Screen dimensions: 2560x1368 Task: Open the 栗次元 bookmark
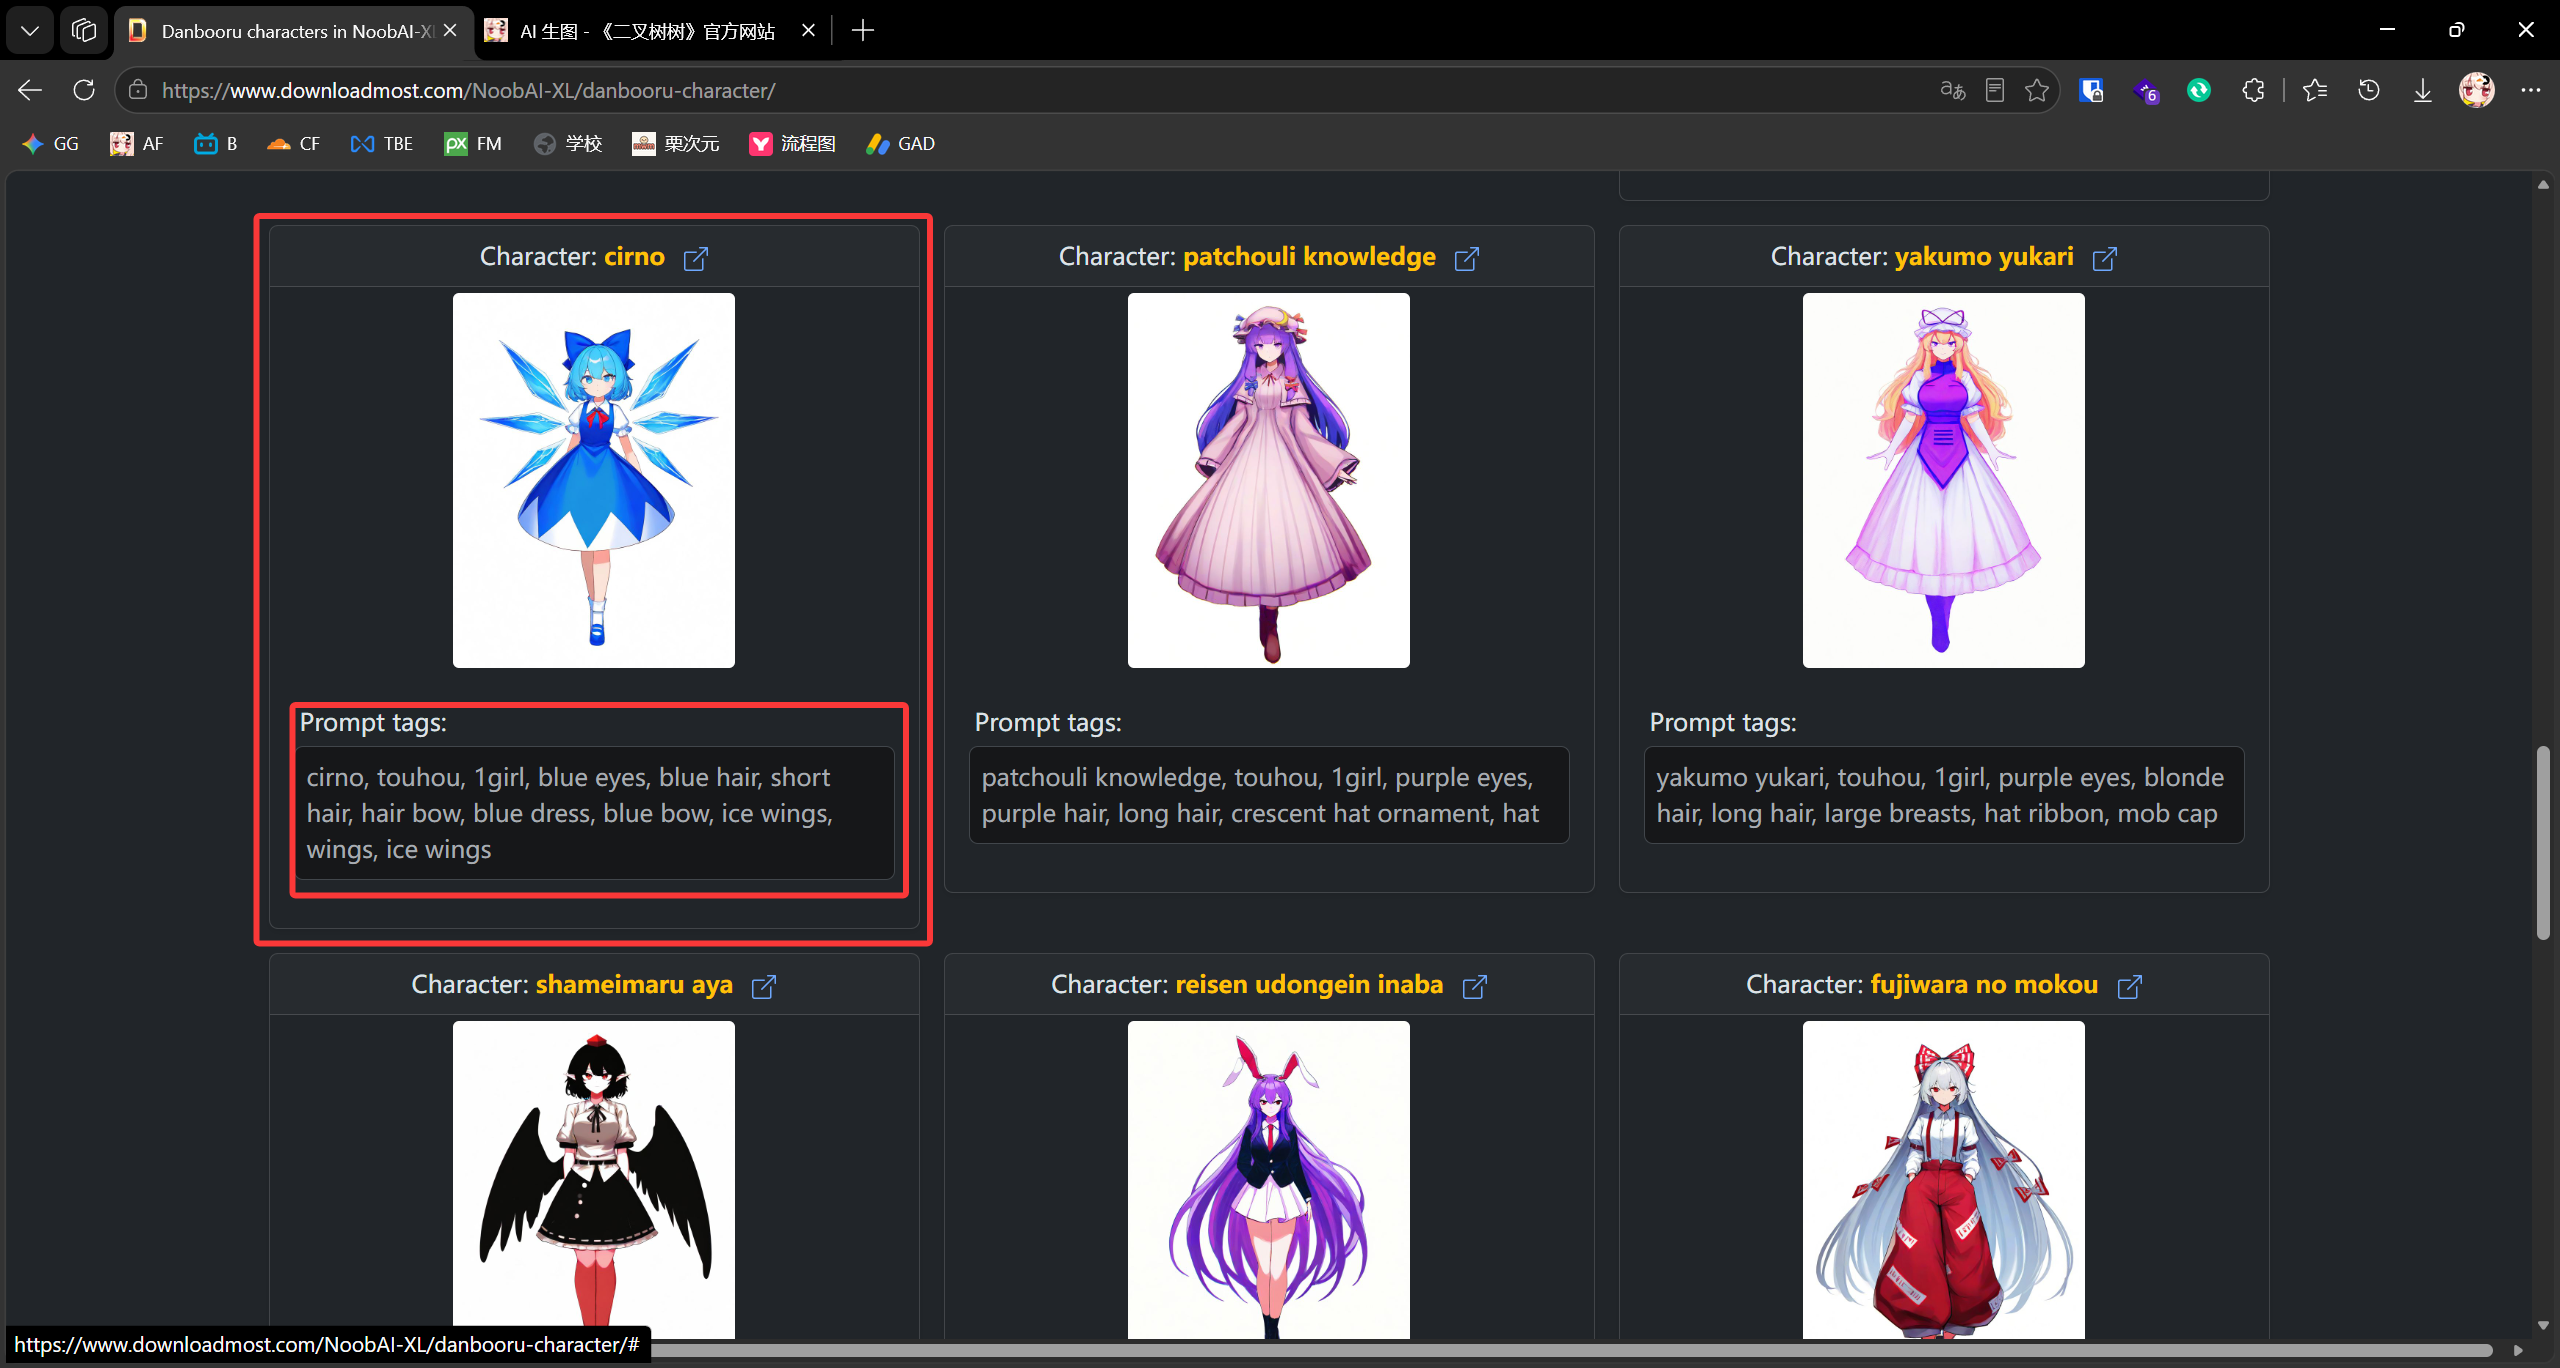coord(676,144)
